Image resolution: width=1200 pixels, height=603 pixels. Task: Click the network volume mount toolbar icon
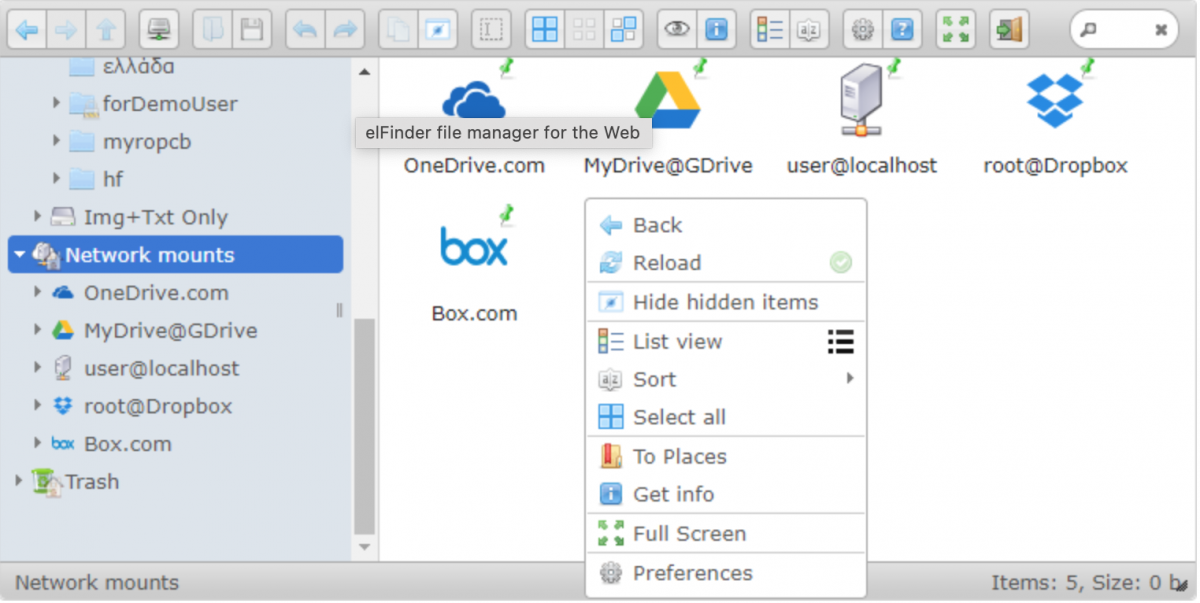(x=158, y=30)
